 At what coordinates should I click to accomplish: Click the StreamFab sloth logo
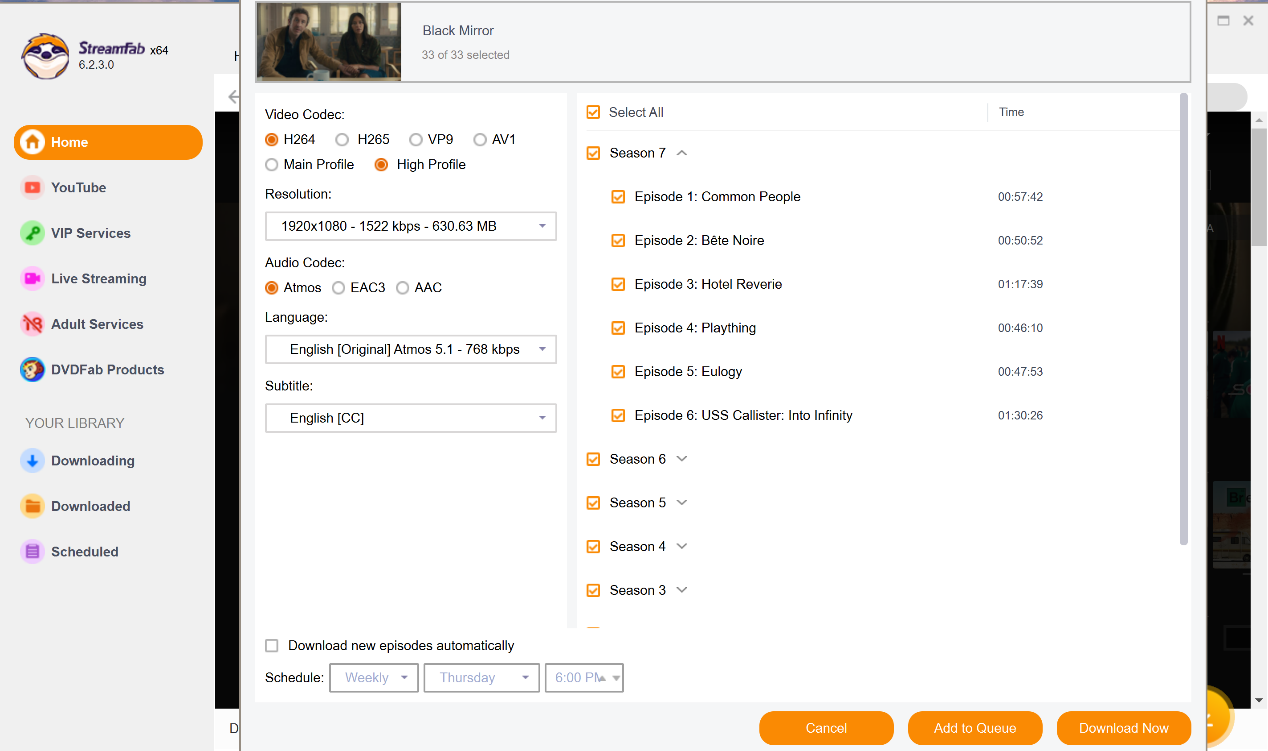coord(46,55)
